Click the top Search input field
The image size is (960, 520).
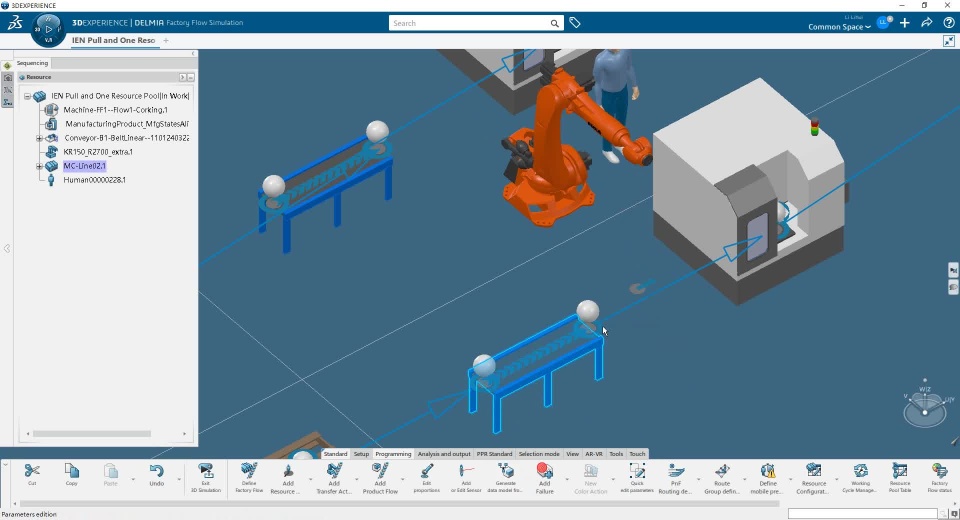coord(469,23)
